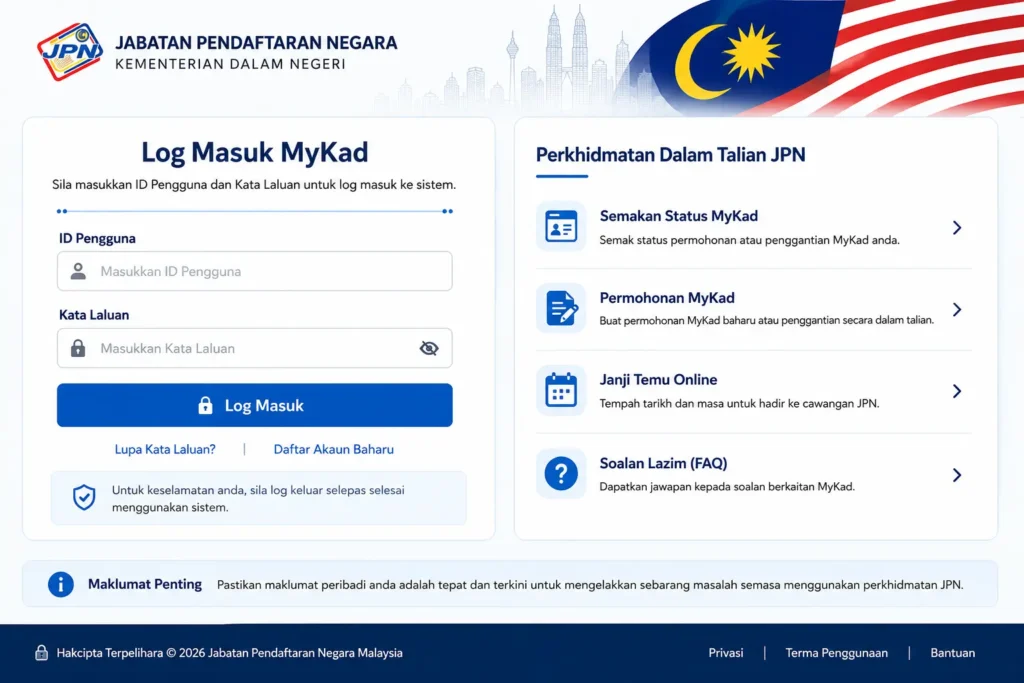The height and width of the screenshot is (683, 1024).
Task: Focus the ID Pengguna input field
Action: click(x=255, y=271)
